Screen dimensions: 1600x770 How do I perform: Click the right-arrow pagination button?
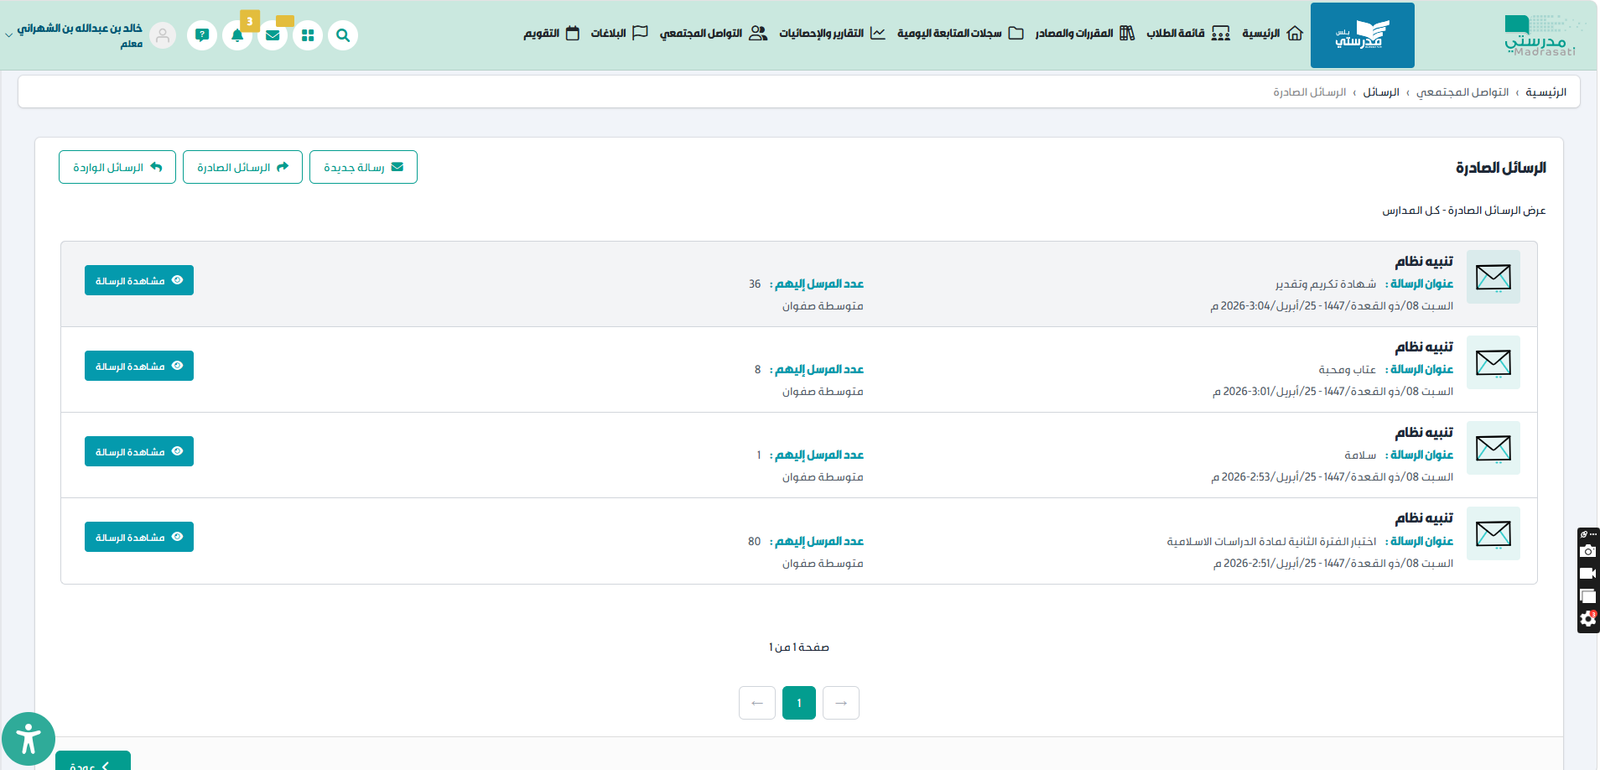point(841,703)
